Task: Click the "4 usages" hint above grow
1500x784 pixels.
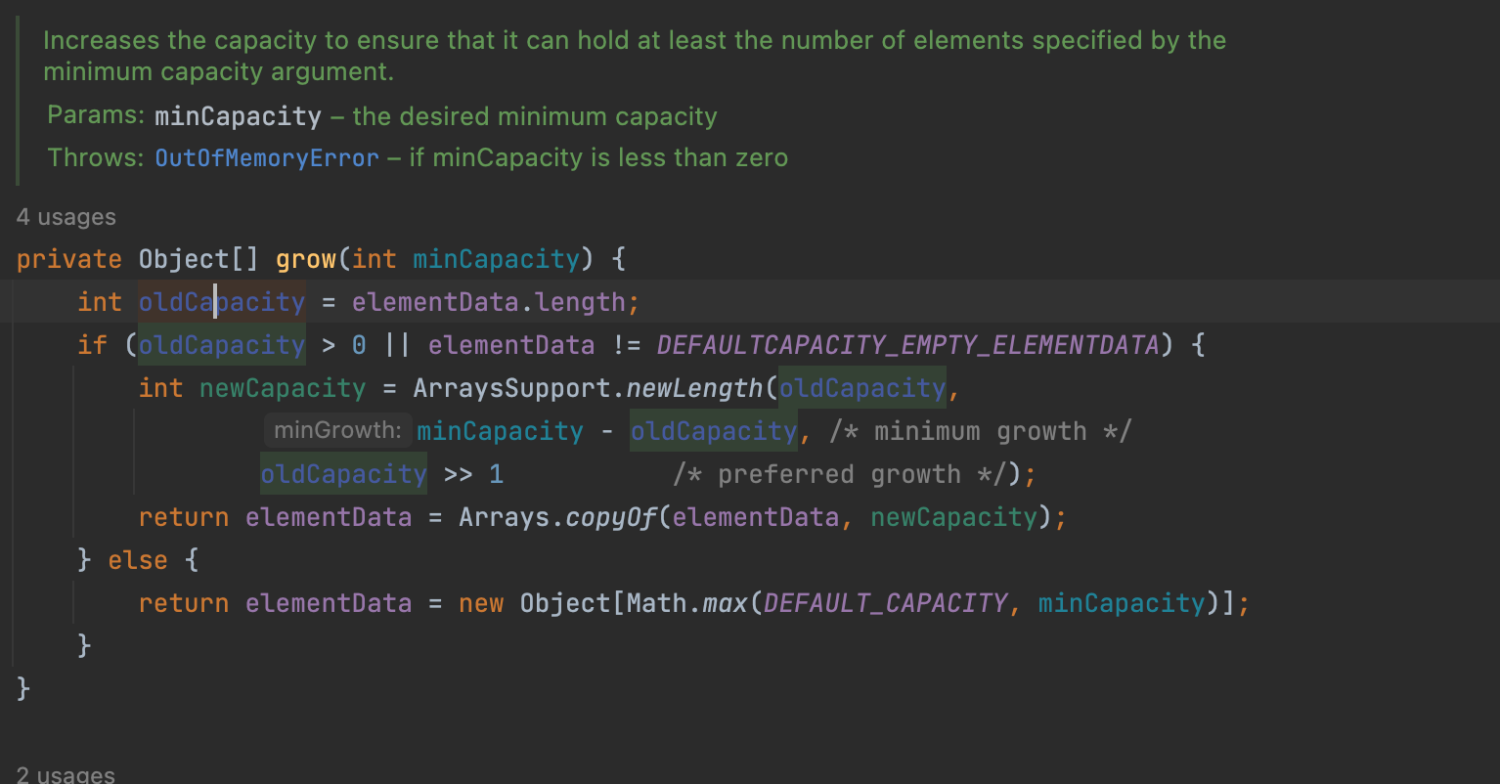Action: coord(66,217)
